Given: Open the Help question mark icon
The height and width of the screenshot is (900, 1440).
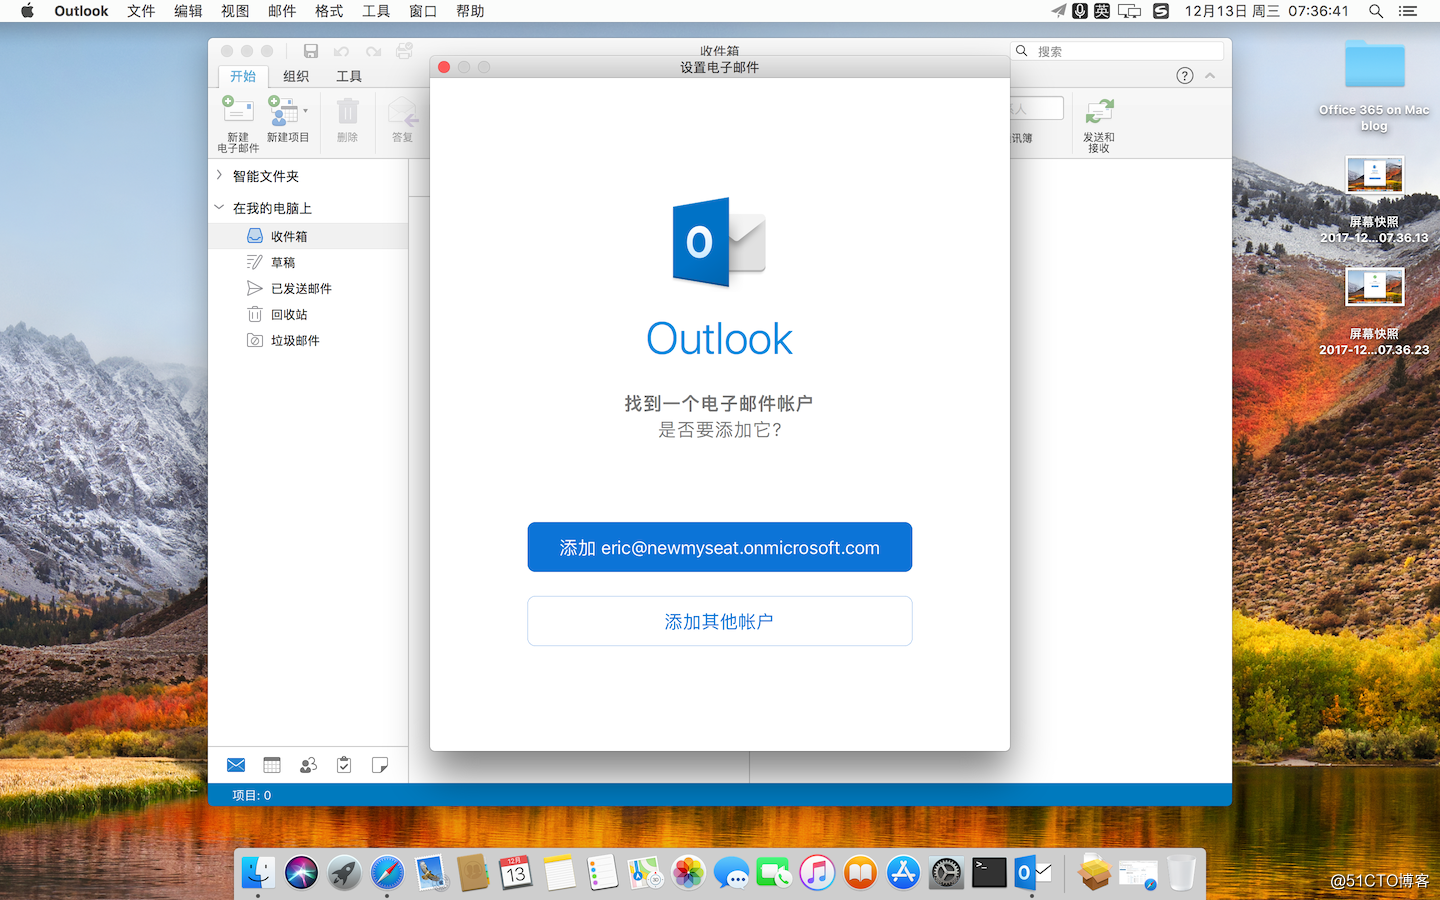Looking at the screenshot, I should pyautogui.click(x=1185, y=76).
